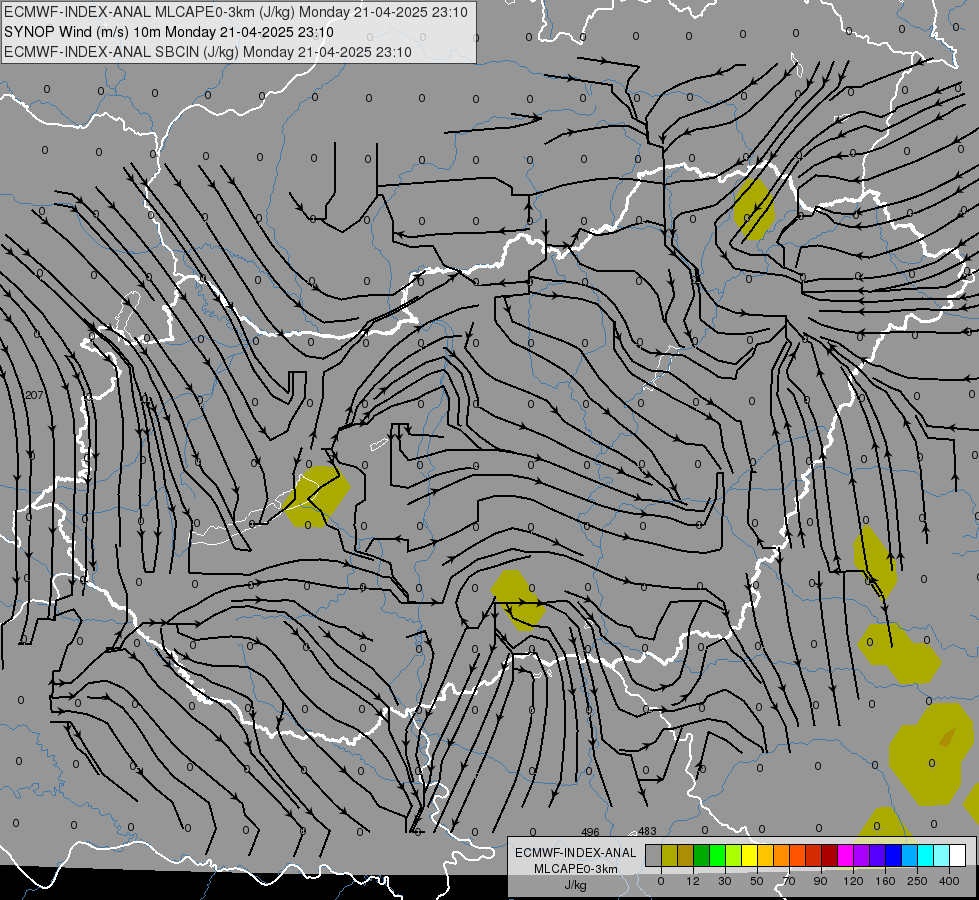This screenshot has width=979, height=900.
Task: Select the lime yellow-green legend swatch
Action: [x=733, y=855]
